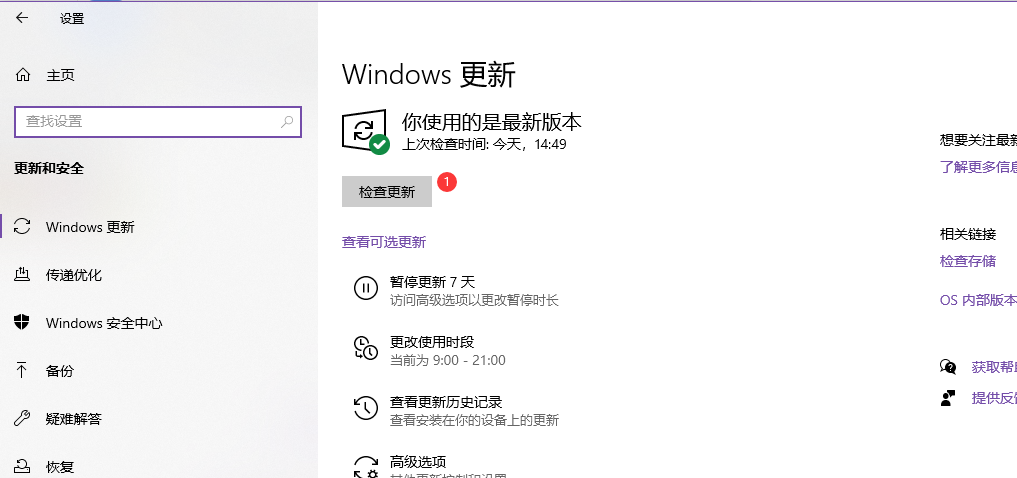Viewport: 1017px width, 478px height.
Task: Open the OS 内部版本 link
Action: coord(978,300)
